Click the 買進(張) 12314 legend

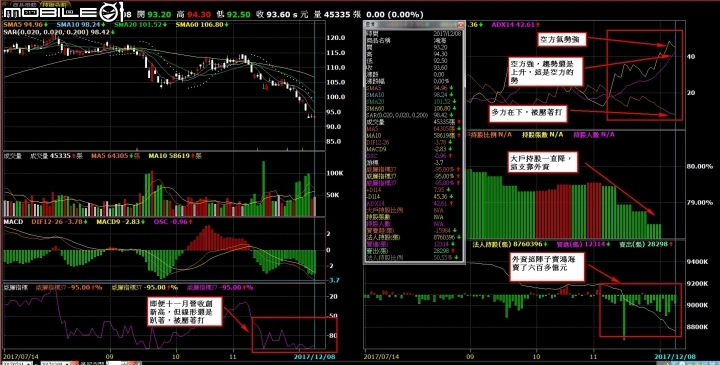583,244
